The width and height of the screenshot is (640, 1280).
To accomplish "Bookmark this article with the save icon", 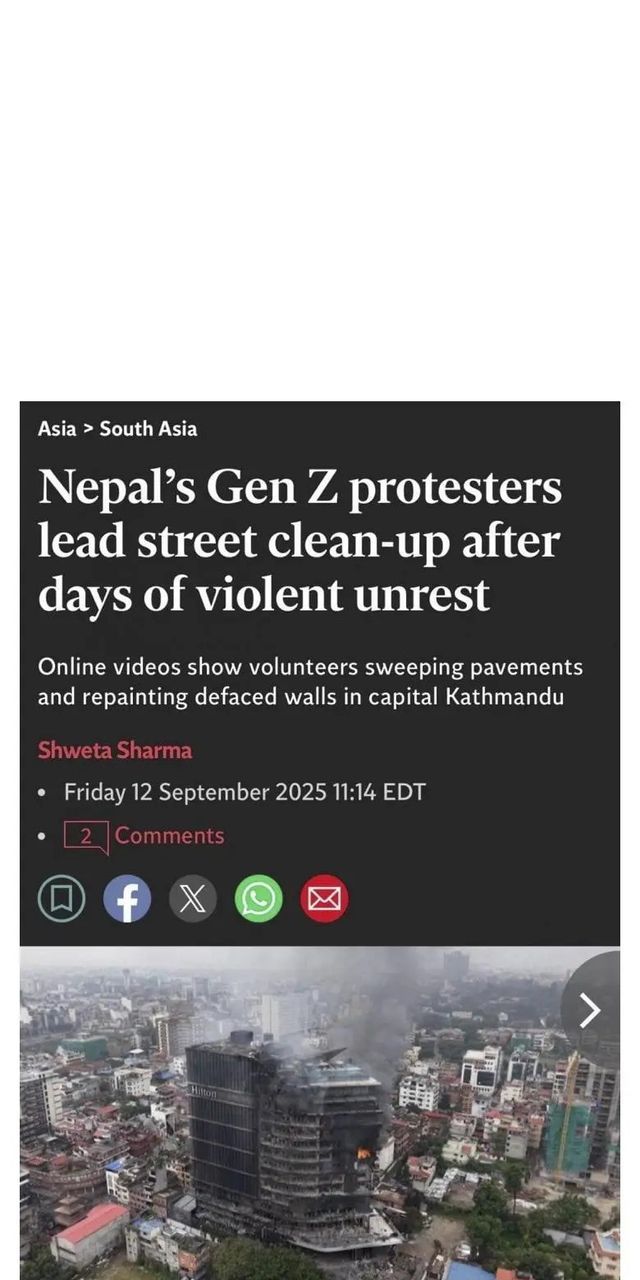I will (62, 898).
